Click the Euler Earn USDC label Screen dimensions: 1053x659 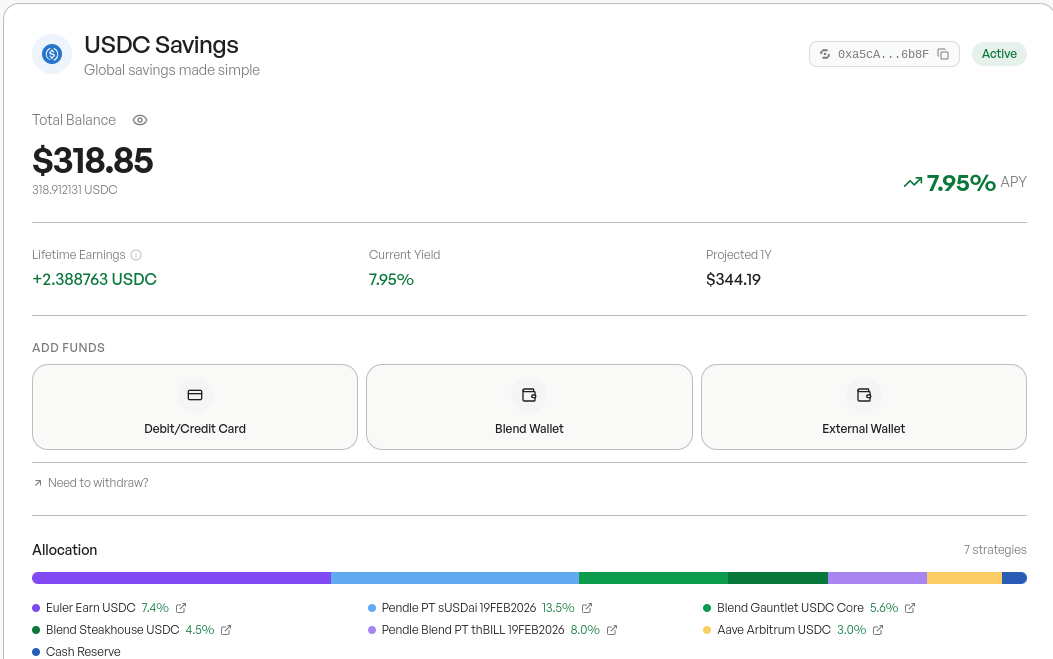(x=91, y=608)
